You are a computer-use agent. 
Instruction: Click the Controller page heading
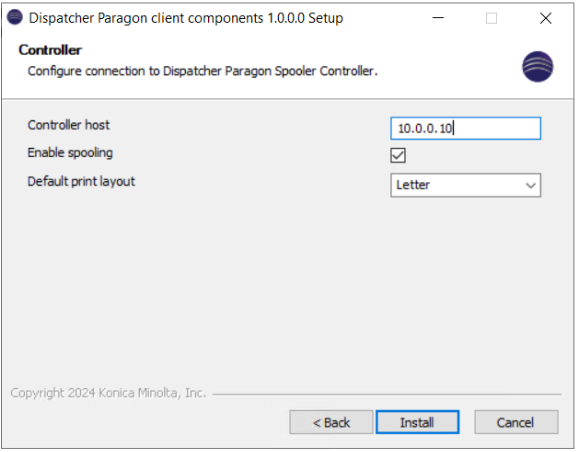[x=50, y=50]
